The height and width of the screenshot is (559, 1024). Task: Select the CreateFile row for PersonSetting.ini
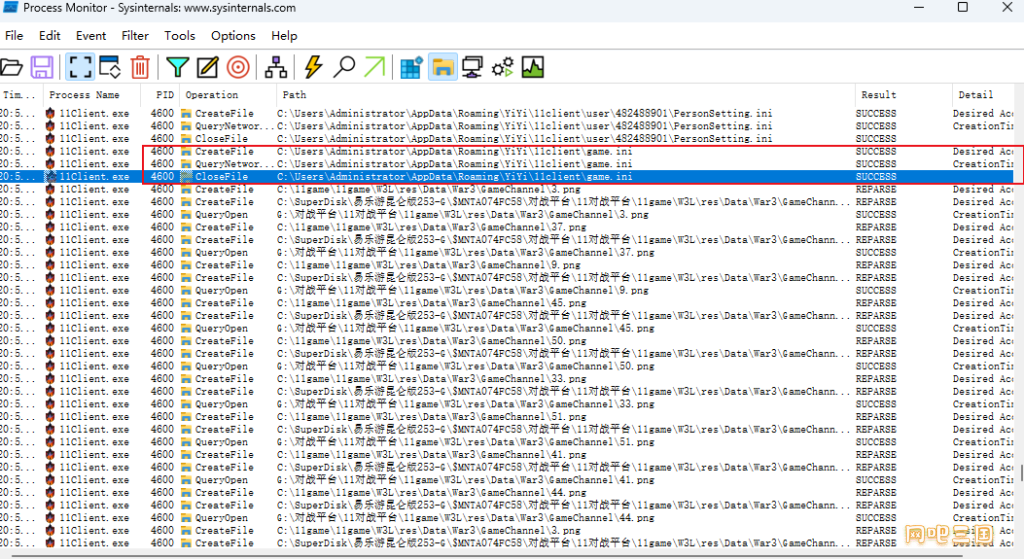pos(507,114)
